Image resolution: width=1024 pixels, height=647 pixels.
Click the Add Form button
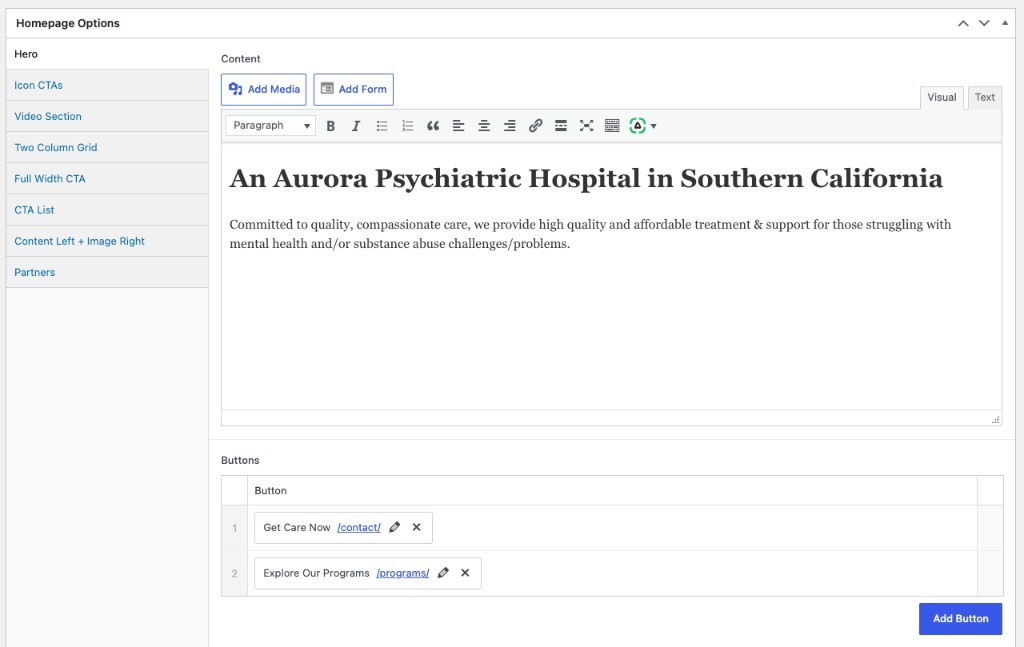[353, 89]
